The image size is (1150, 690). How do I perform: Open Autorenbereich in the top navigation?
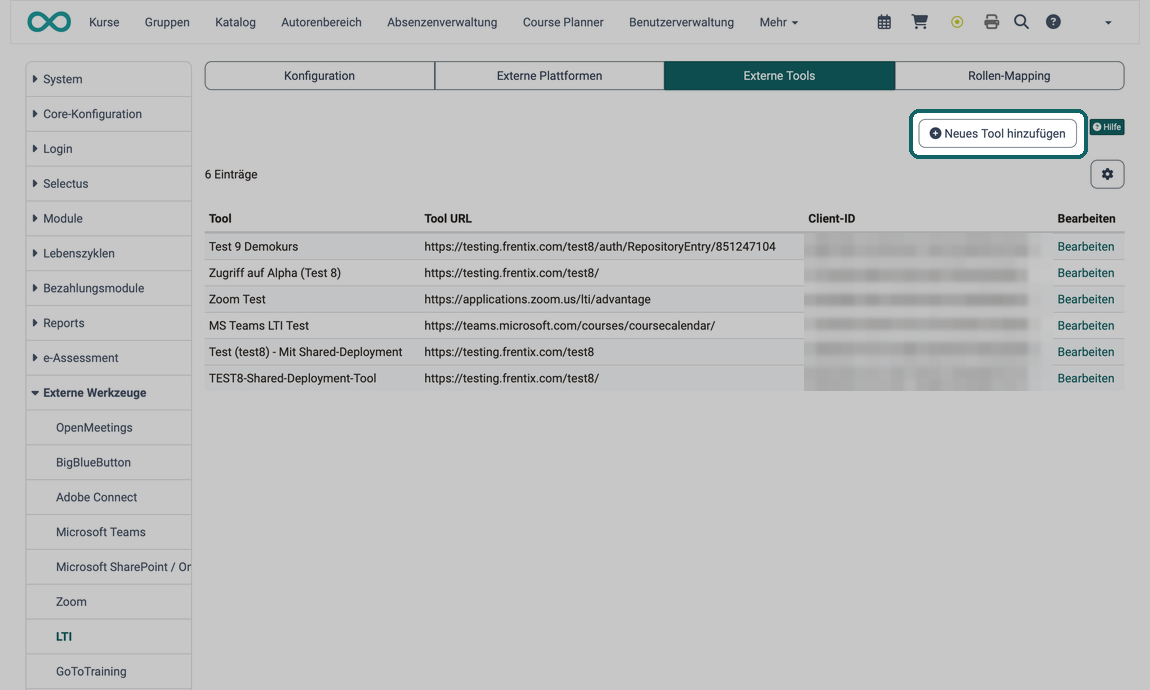point(321,23)
